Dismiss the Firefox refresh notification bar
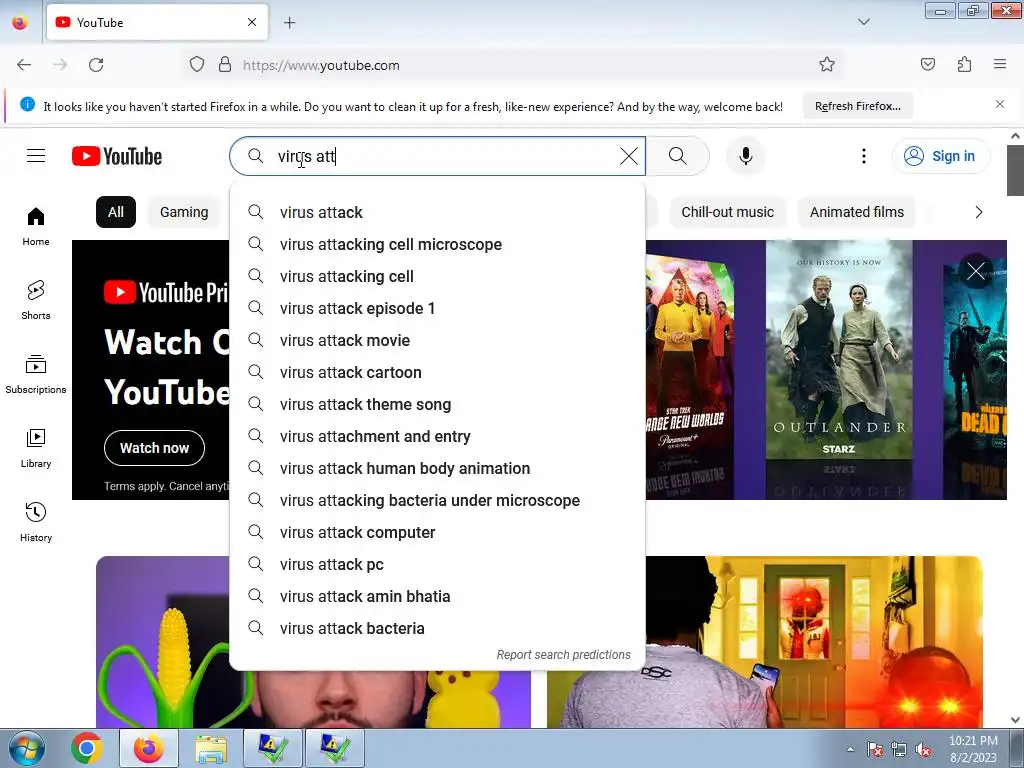This screenshot has height=768, width=1024. coord(1000,104)
